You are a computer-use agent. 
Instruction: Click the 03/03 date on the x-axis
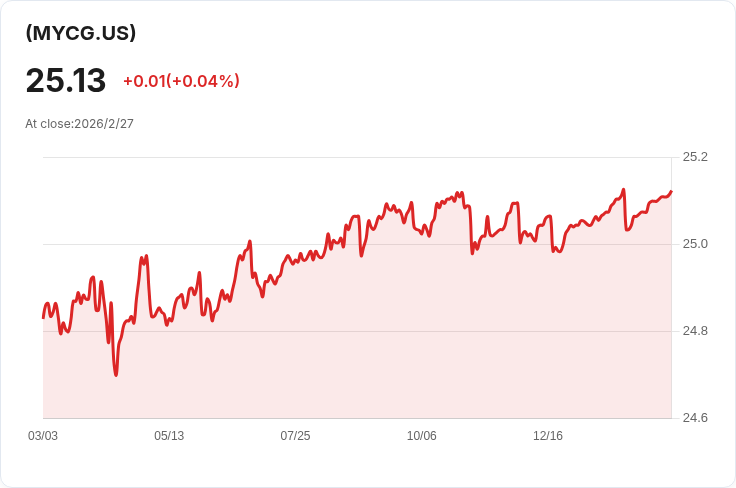(x=43, y=436)
